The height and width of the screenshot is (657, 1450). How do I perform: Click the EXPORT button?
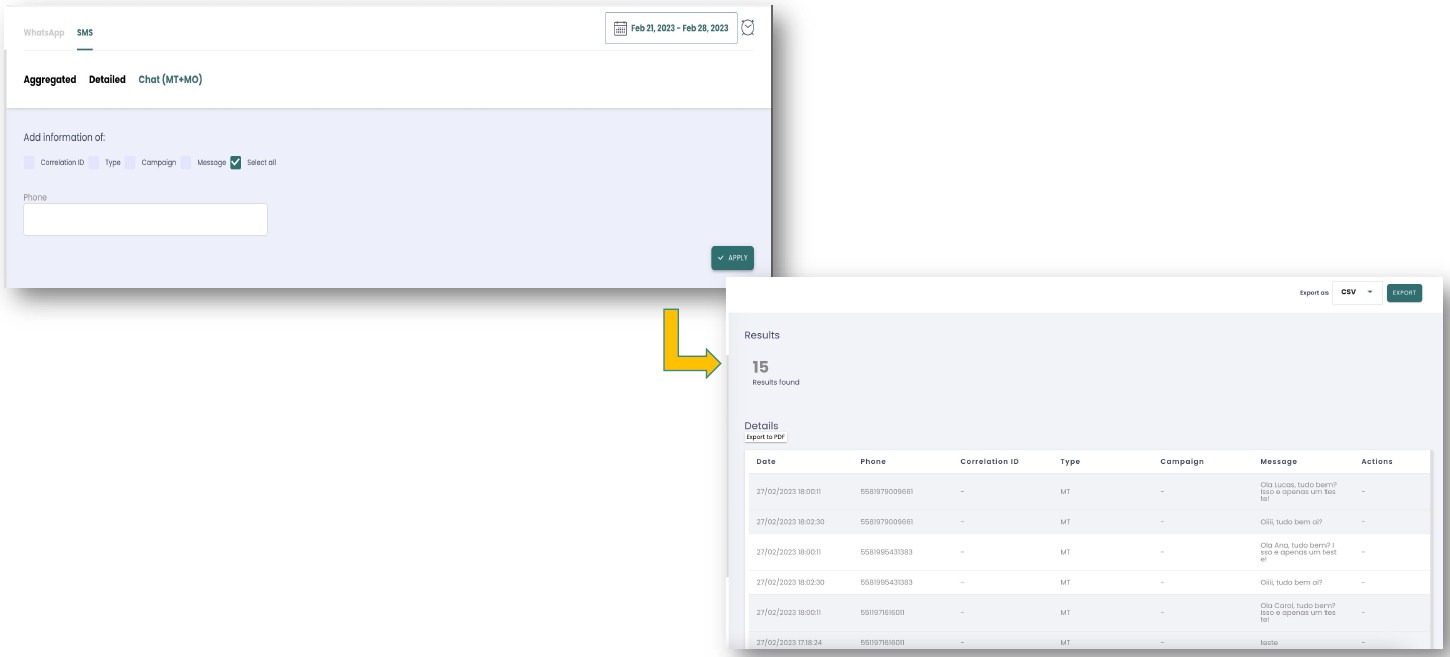pyautogui.click(x=1404, y=293)
